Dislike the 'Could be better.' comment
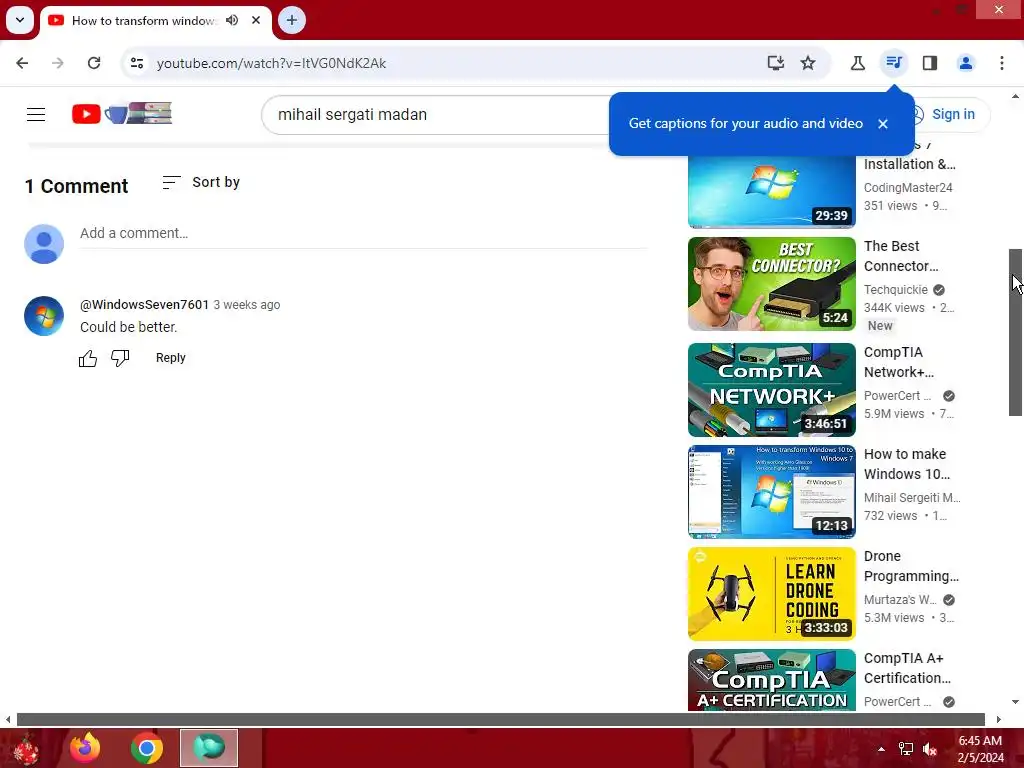Image resolution: width=1024 pixels, height=768 pixels. click(120, 358)
